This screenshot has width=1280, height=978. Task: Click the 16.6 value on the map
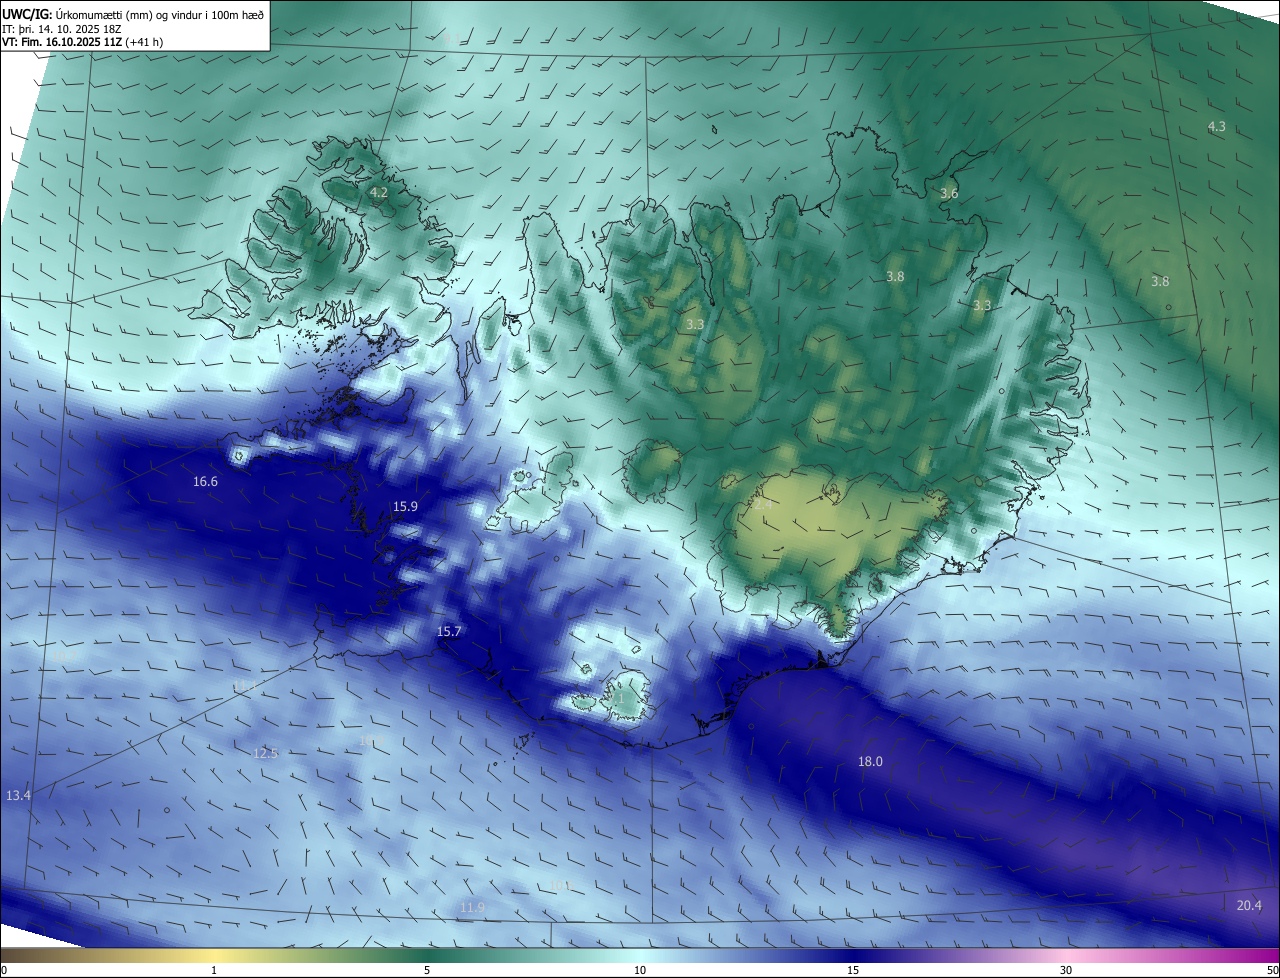205,482
